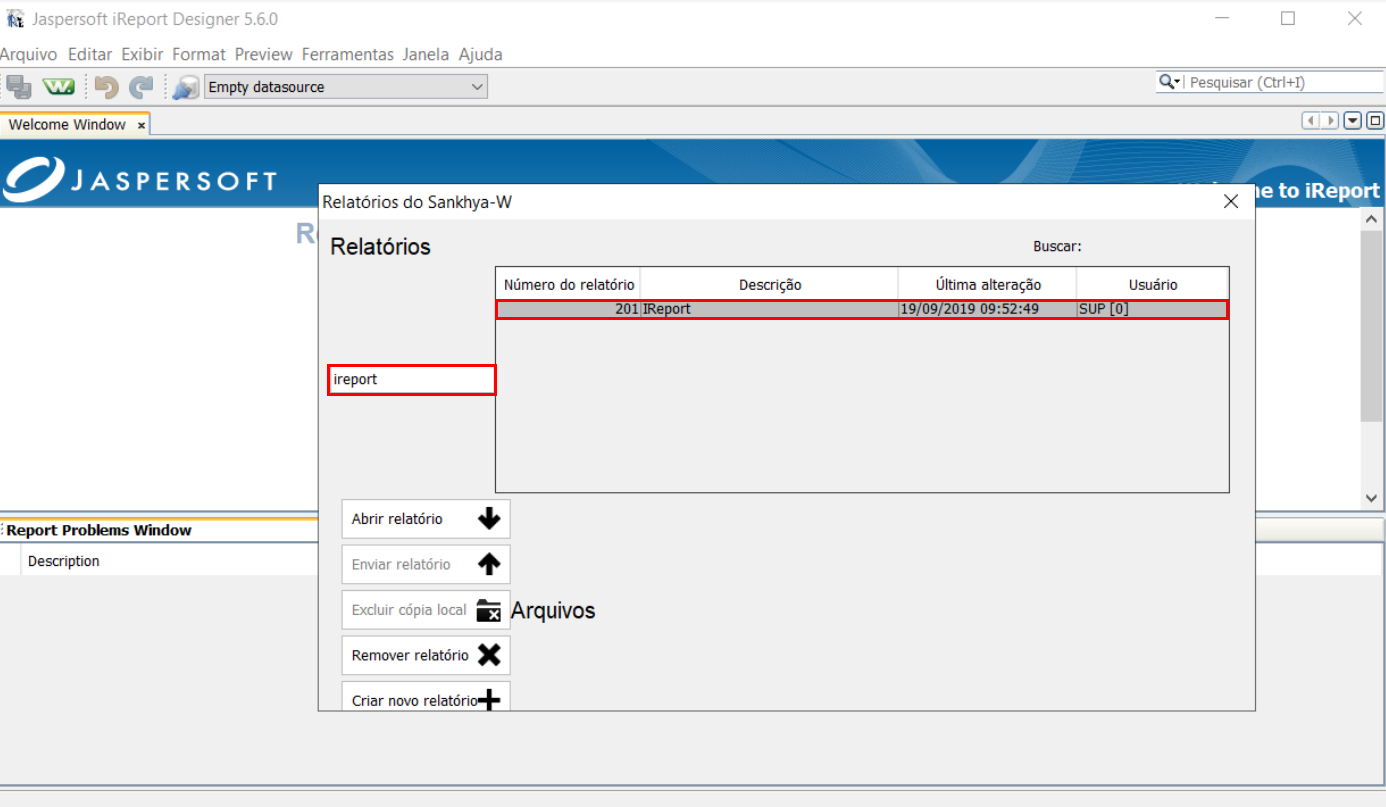Click the ireport search input field
The image size is (1386, 807).
[412, 380]
